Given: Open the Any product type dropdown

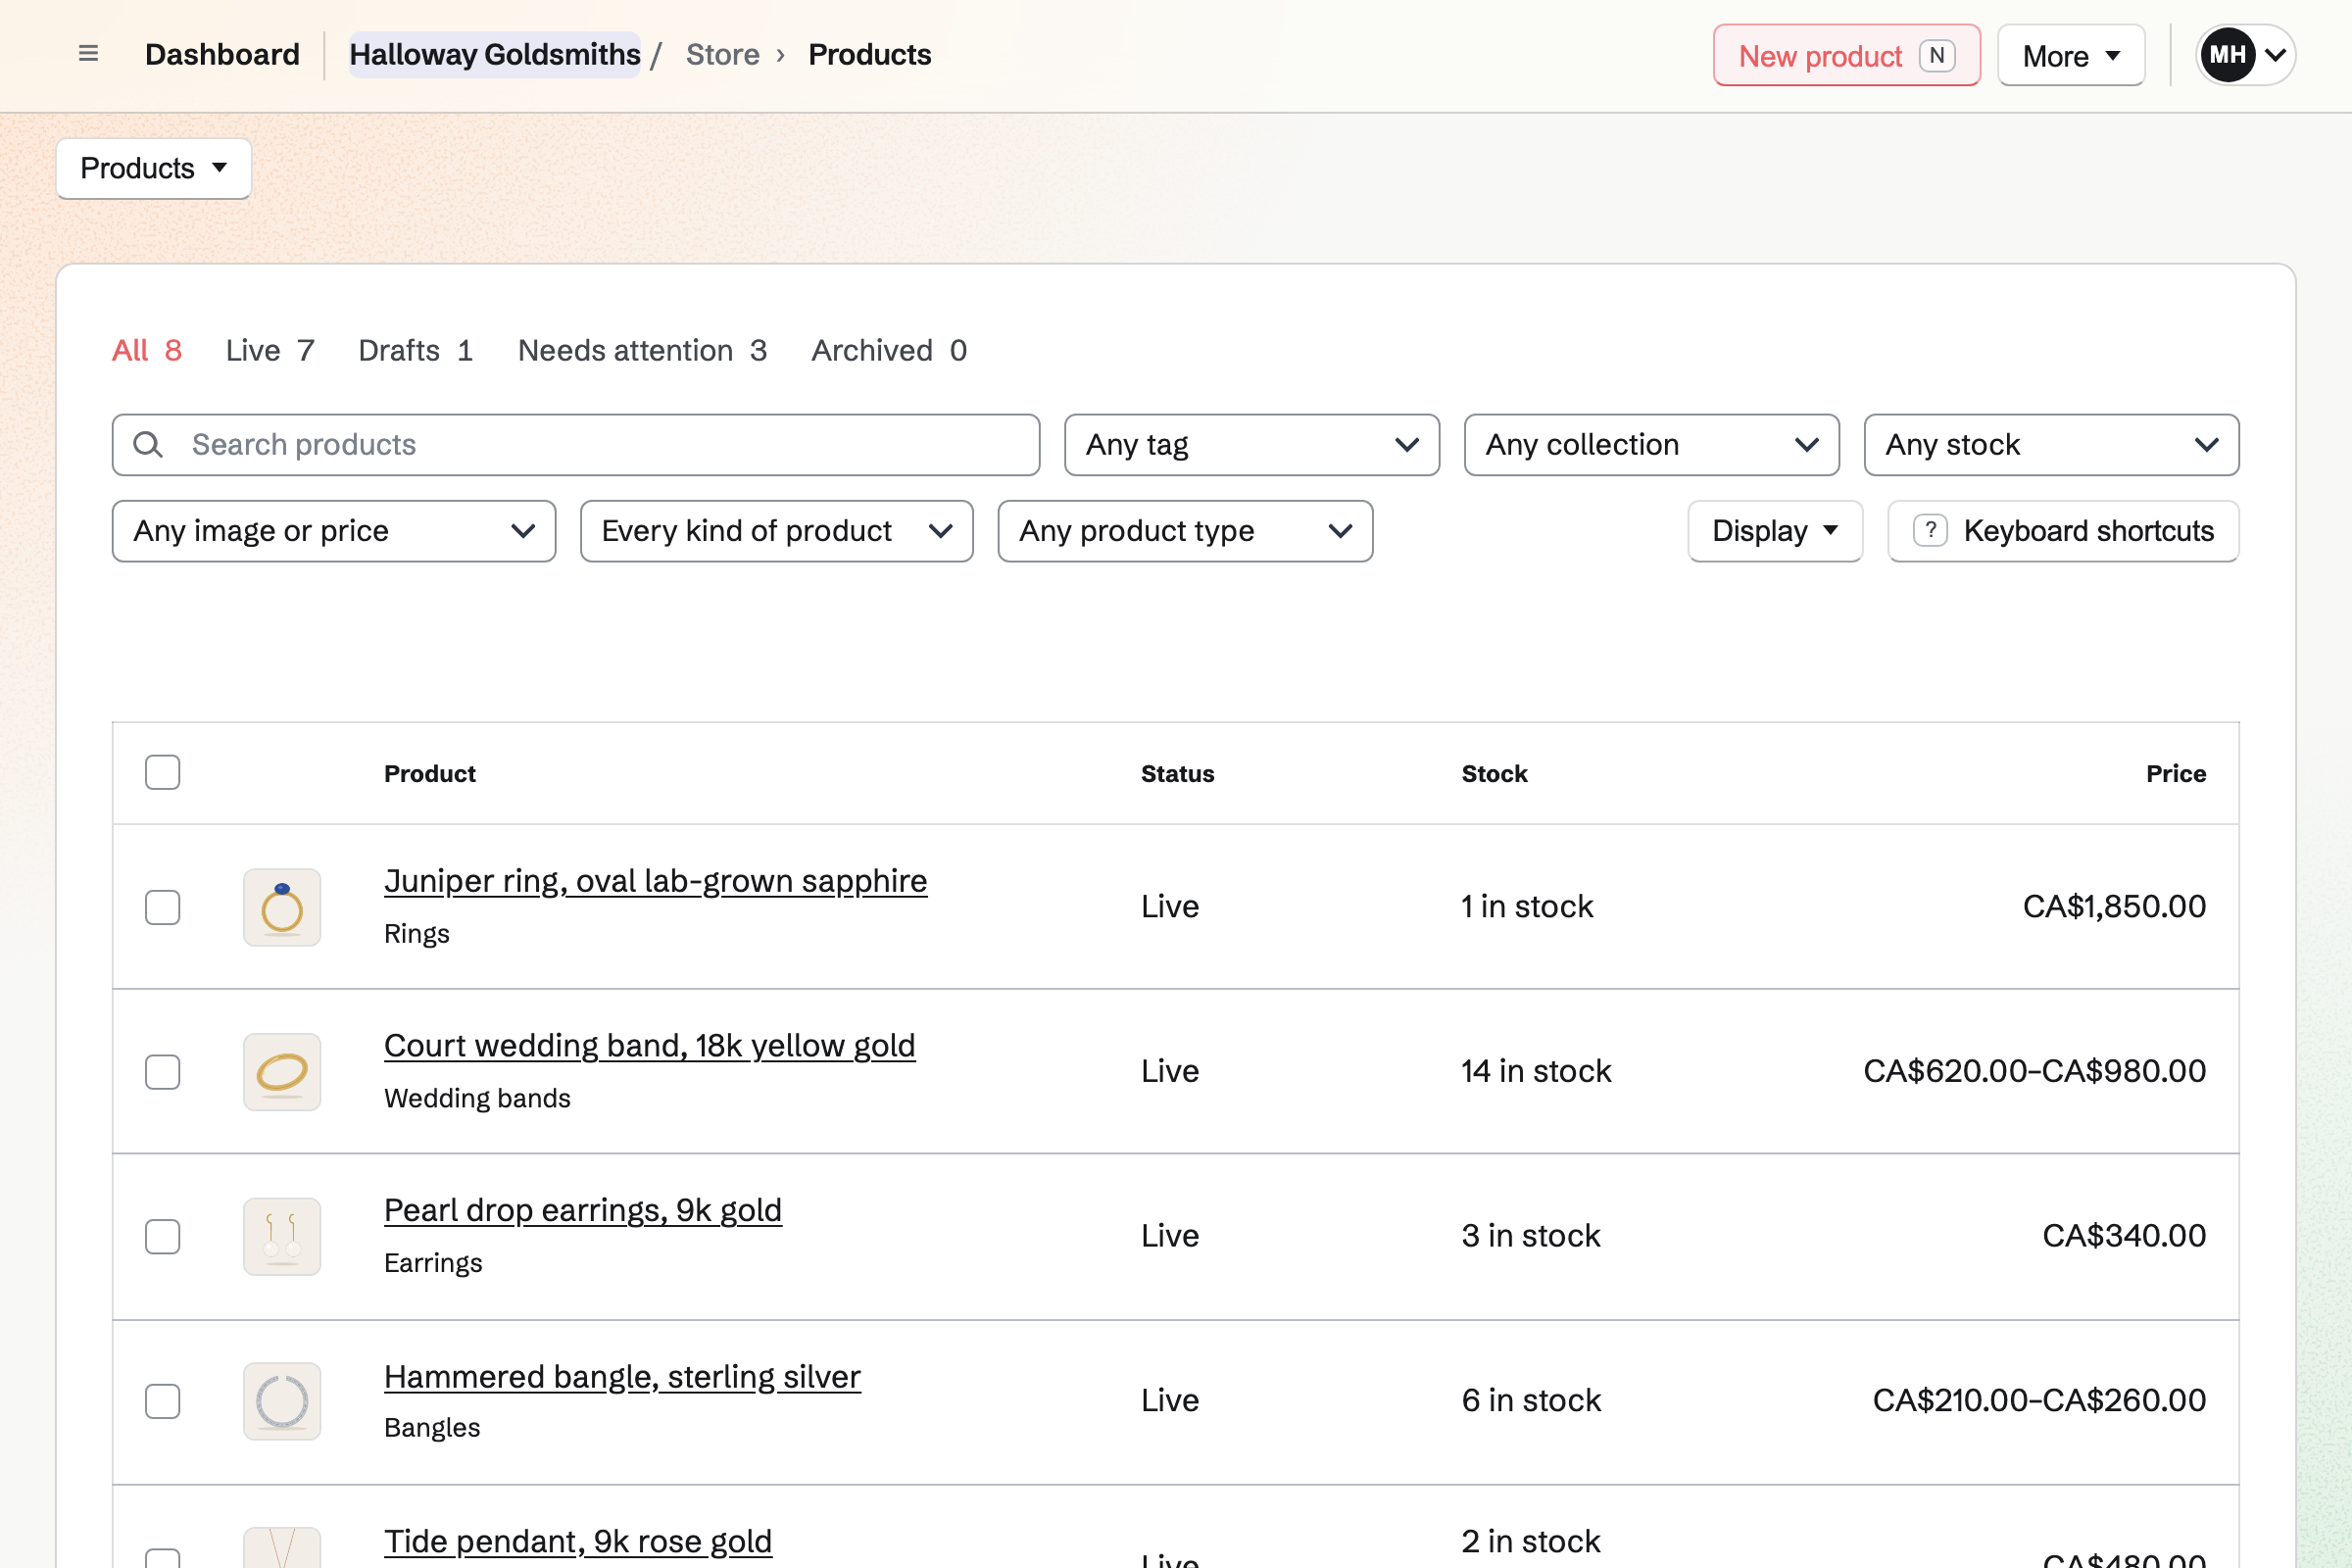Looking at the screenshot, I should pyautogui.click(x=1185, y=531).
